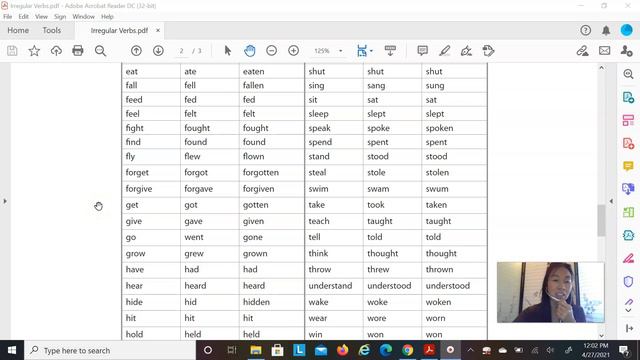Upload file to cloud icon
The width and height of the screenshot is (640, 360).
coord(56,51)
